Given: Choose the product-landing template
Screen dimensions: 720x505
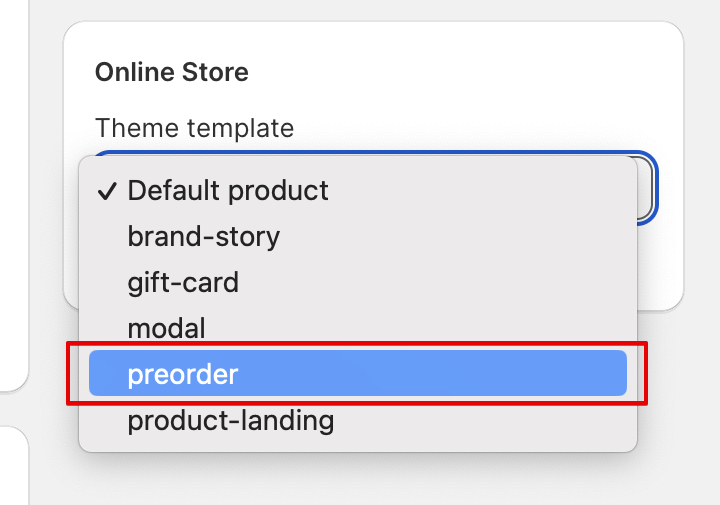Looking at the screenshot, I should click(230, 420).
